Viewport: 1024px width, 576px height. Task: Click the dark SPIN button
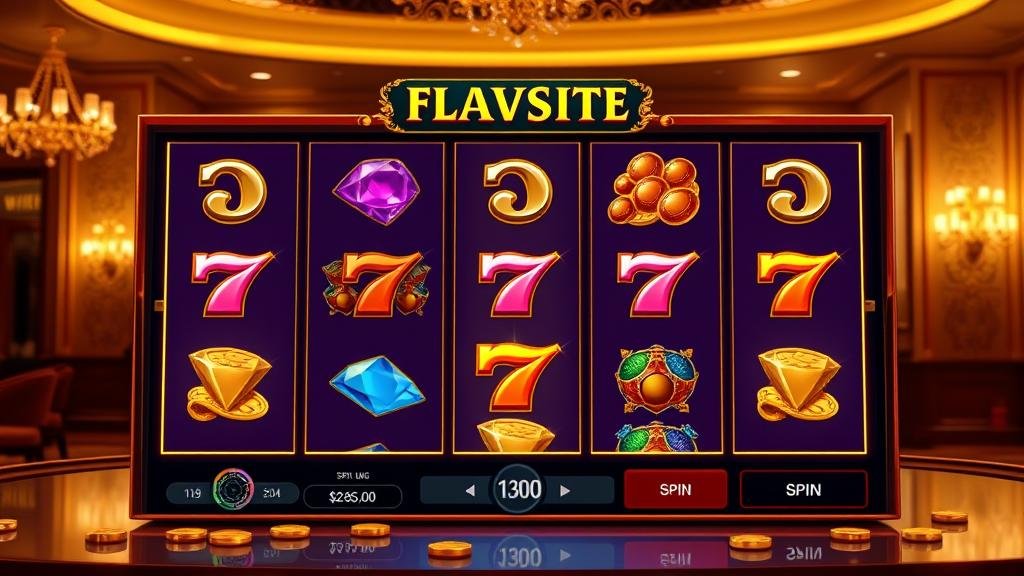[x=803, y=489]
